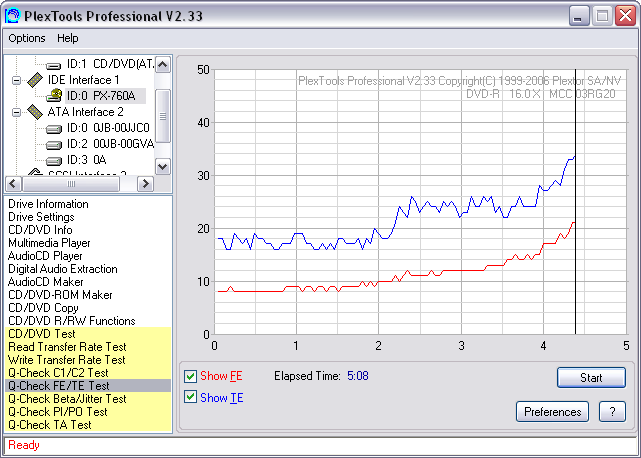The image size is (641, 458).
Task: Open Drive Information
Action: pos(48,204)
